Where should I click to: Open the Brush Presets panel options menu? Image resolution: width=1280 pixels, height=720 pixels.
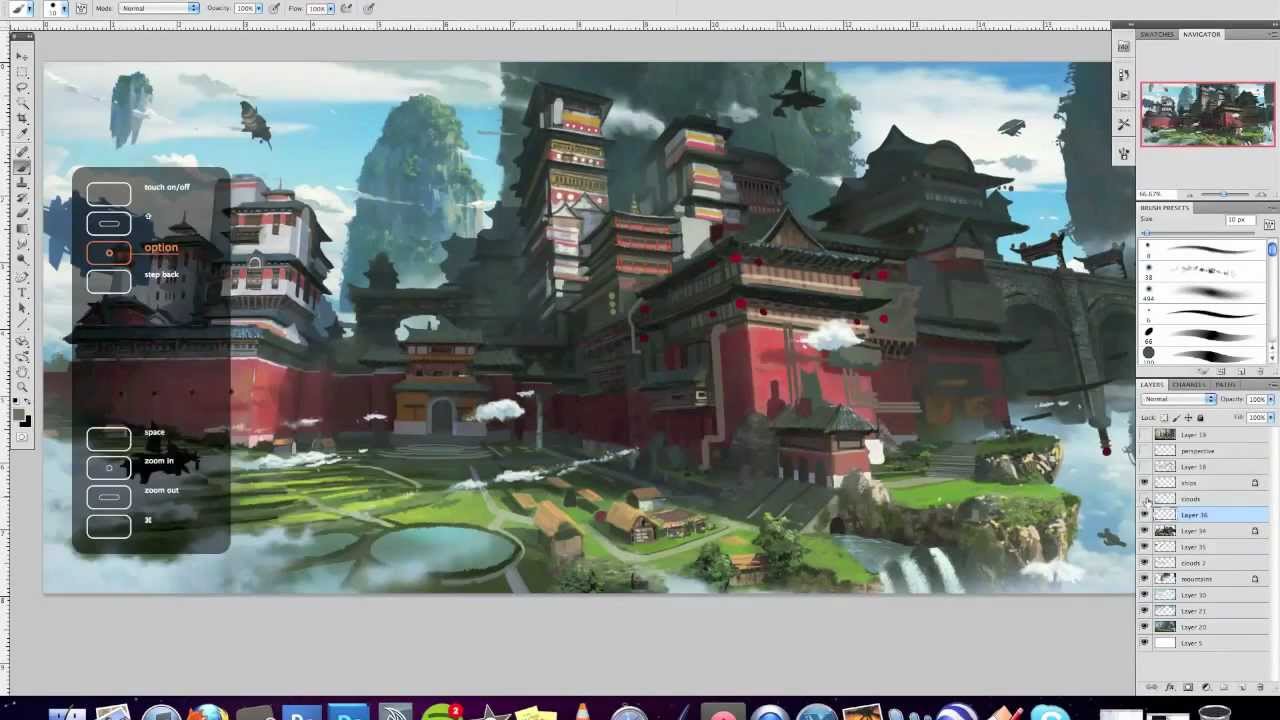(1272, 207)
